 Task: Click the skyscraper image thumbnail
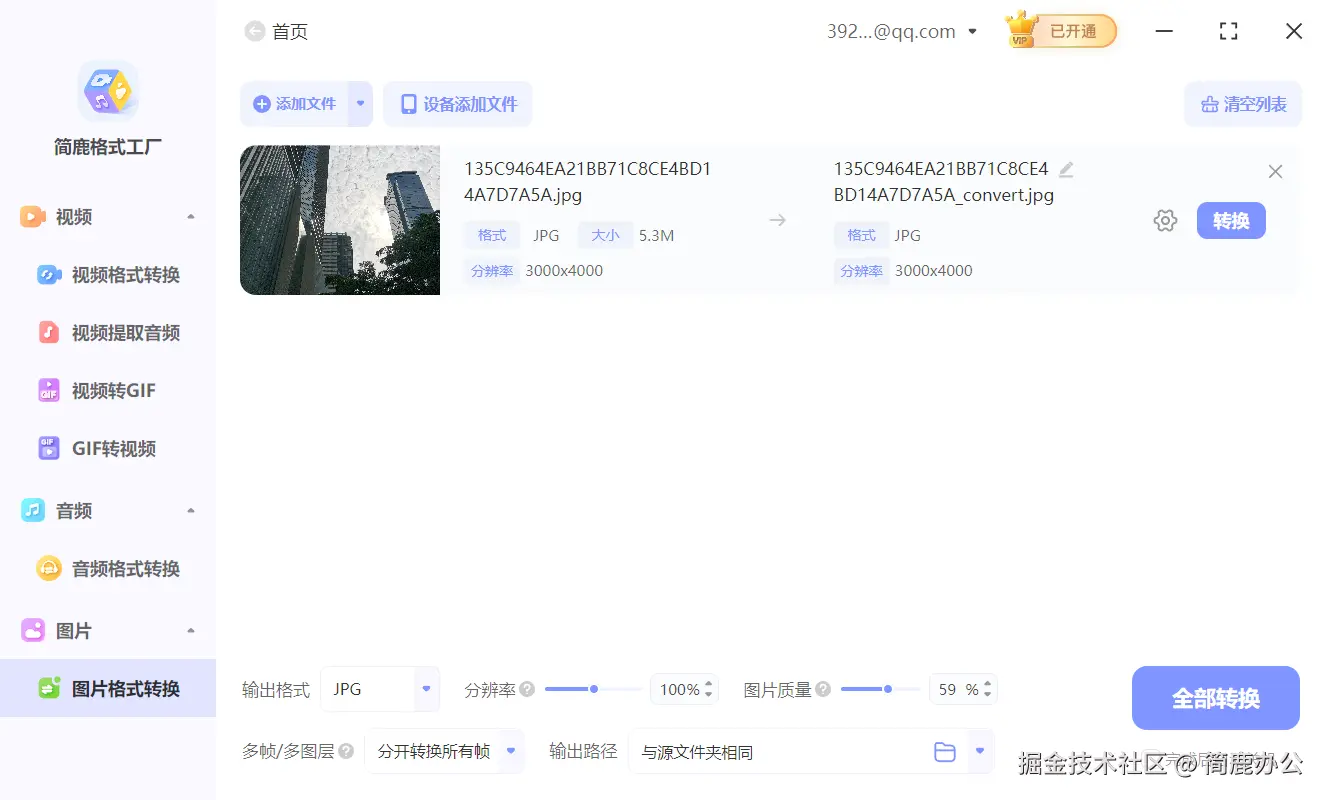[x=340, y=220]
